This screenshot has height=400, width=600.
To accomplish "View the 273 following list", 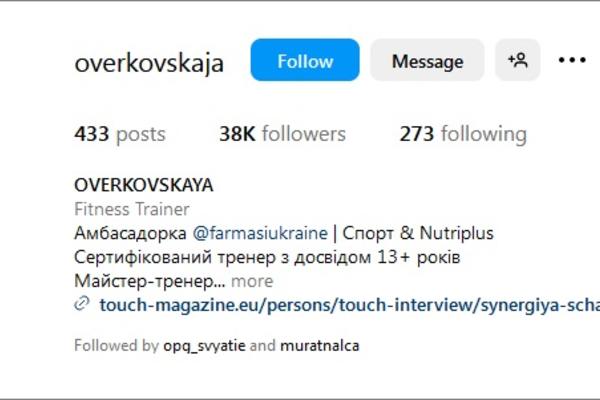I will pos(463,134).
